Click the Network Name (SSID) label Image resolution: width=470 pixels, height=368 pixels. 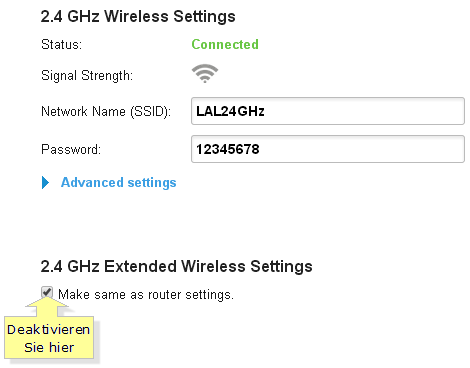(x=106, y=111)
